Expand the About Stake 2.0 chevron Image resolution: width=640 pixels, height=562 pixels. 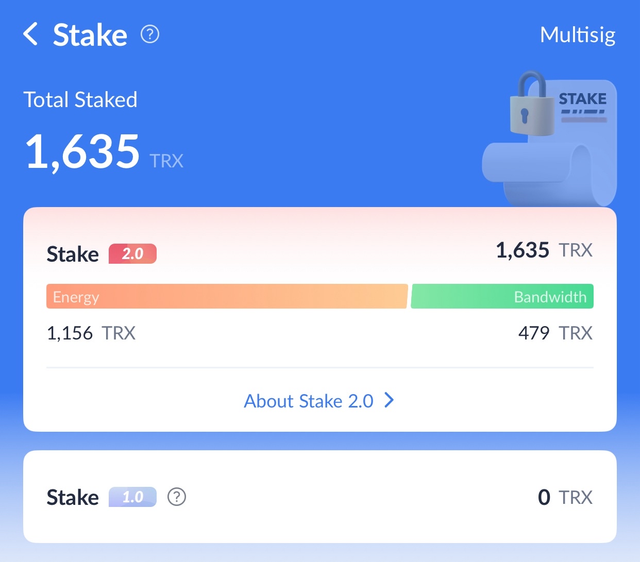click(389, 401)
